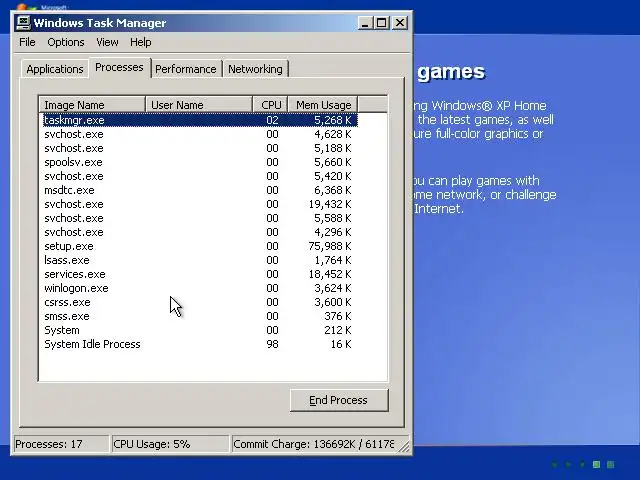The height and width of the screenshot is (480, 640).
Task: Click the End Process button
Action: click(339, 400)
